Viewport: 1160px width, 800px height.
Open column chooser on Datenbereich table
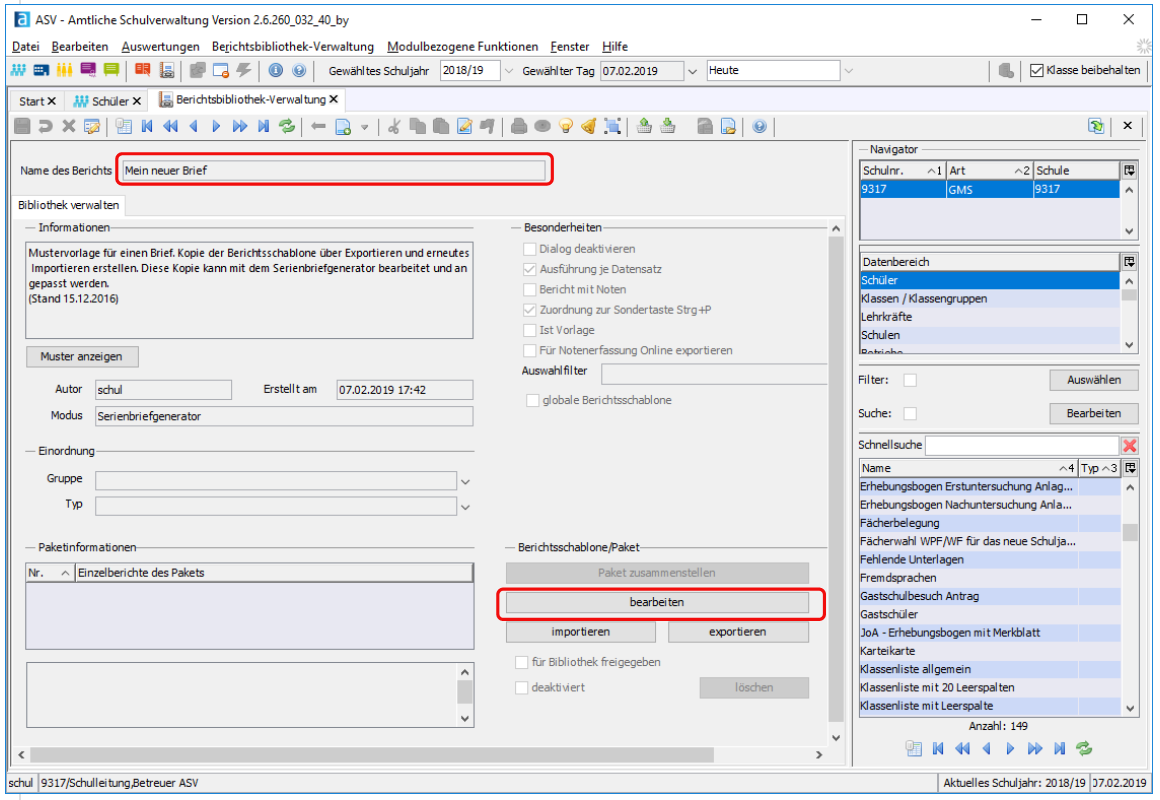coord(1130,261)
